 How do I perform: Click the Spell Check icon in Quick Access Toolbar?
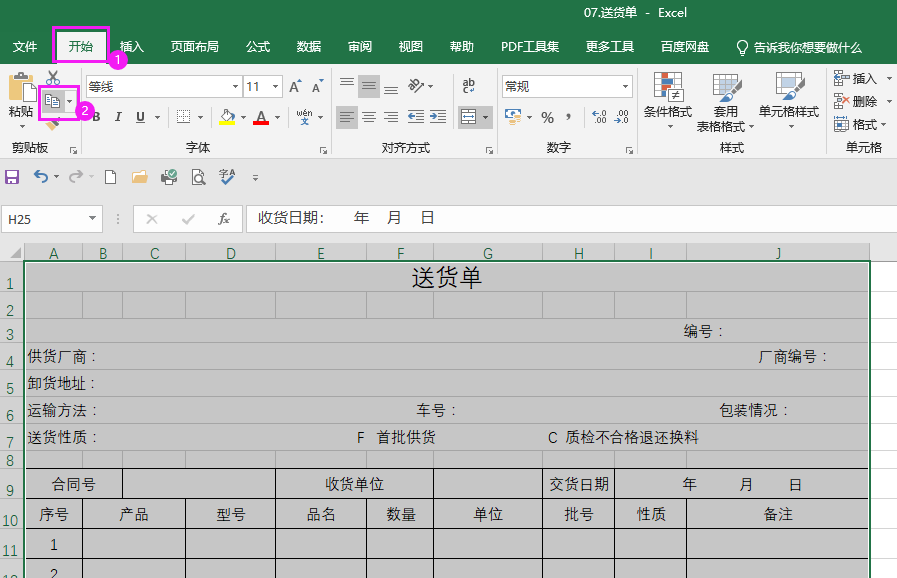coord(227,177)
